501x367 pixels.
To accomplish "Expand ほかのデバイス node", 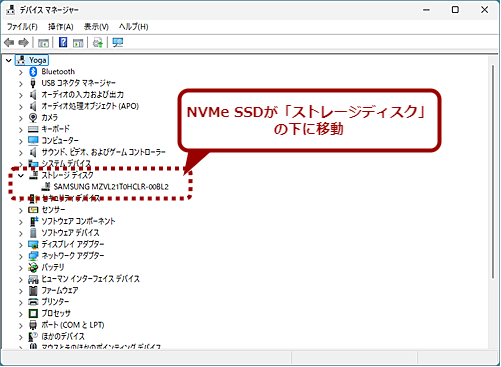I will point(21,337).
